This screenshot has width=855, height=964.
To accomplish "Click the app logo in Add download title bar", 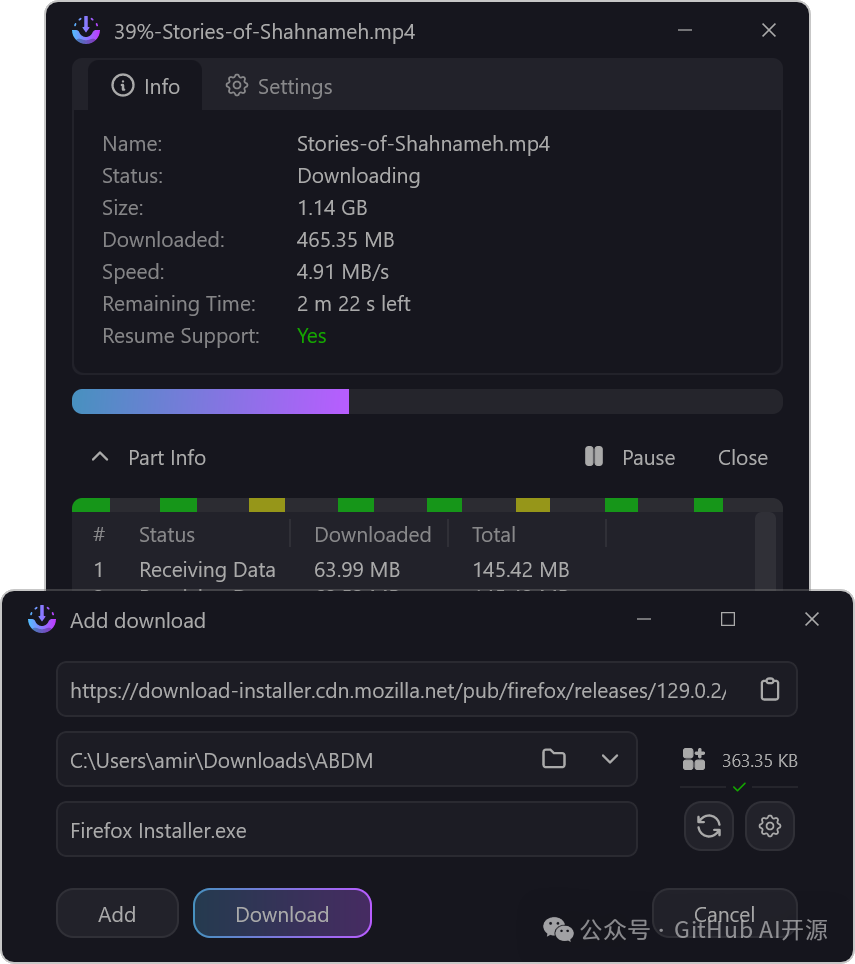I will pyautogui.click(x=42, y=619).
